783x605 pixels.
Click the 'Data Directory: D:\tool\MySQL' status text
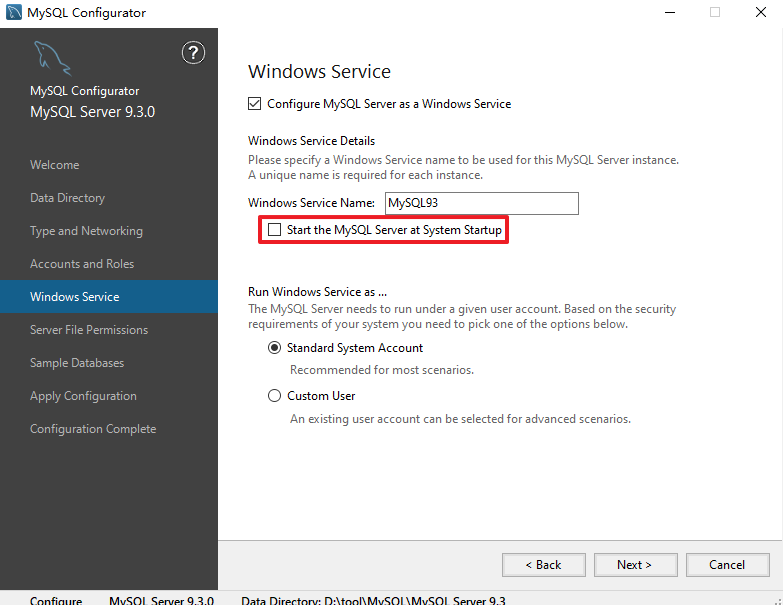pyautogui.click(x=374, y=600)
